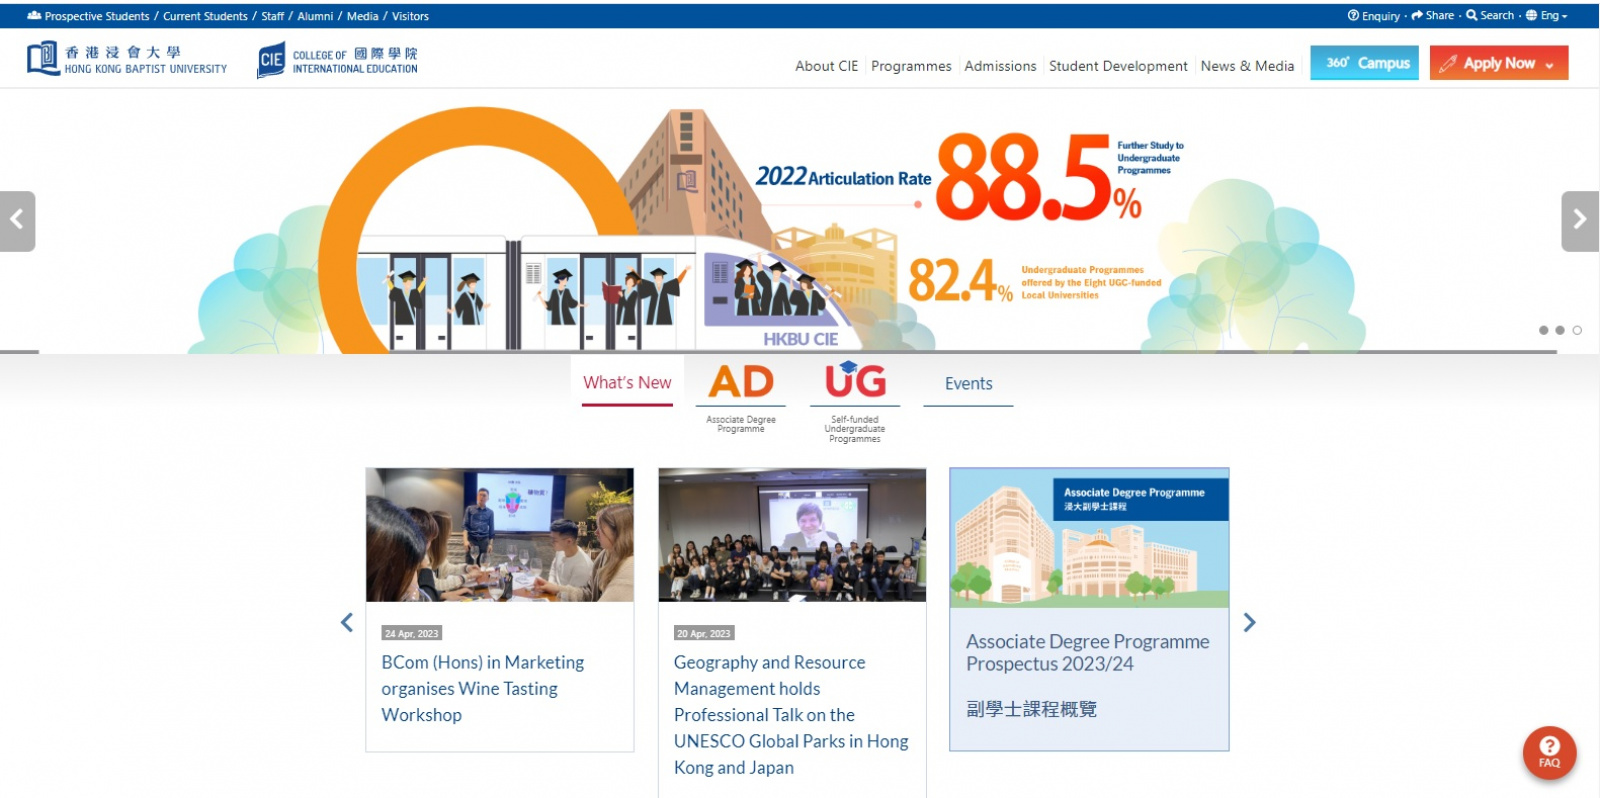Open the Associate Degree Programme prospectus image
The width and height of the screenshot is (1600, 798).
[1089, 538]
